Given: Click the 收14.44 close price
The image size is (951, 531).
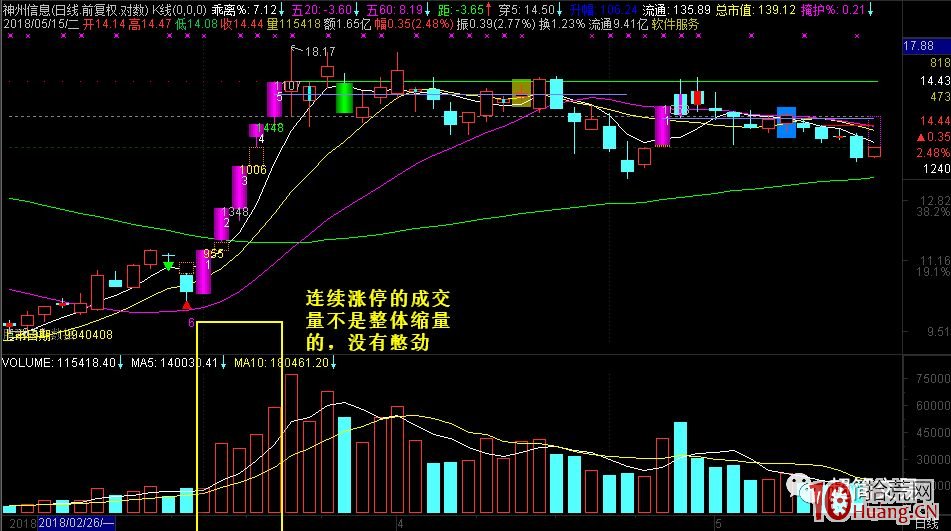Looking at the screenshot, I should [x=241, y=24].
